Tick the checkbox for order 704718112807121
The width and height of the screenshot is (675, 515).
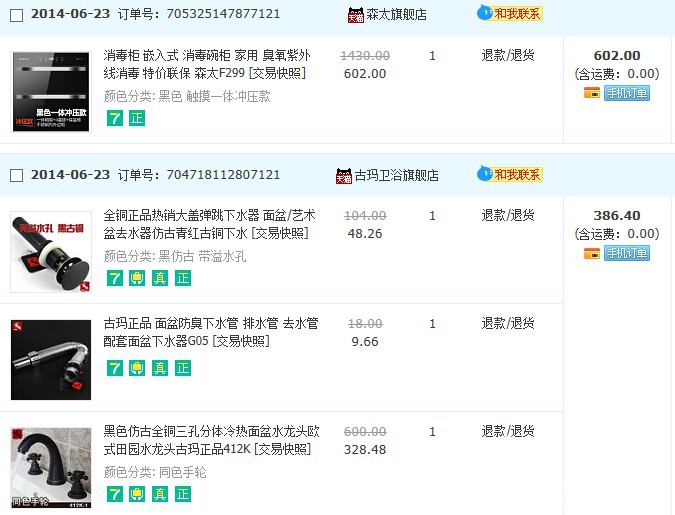16,175
